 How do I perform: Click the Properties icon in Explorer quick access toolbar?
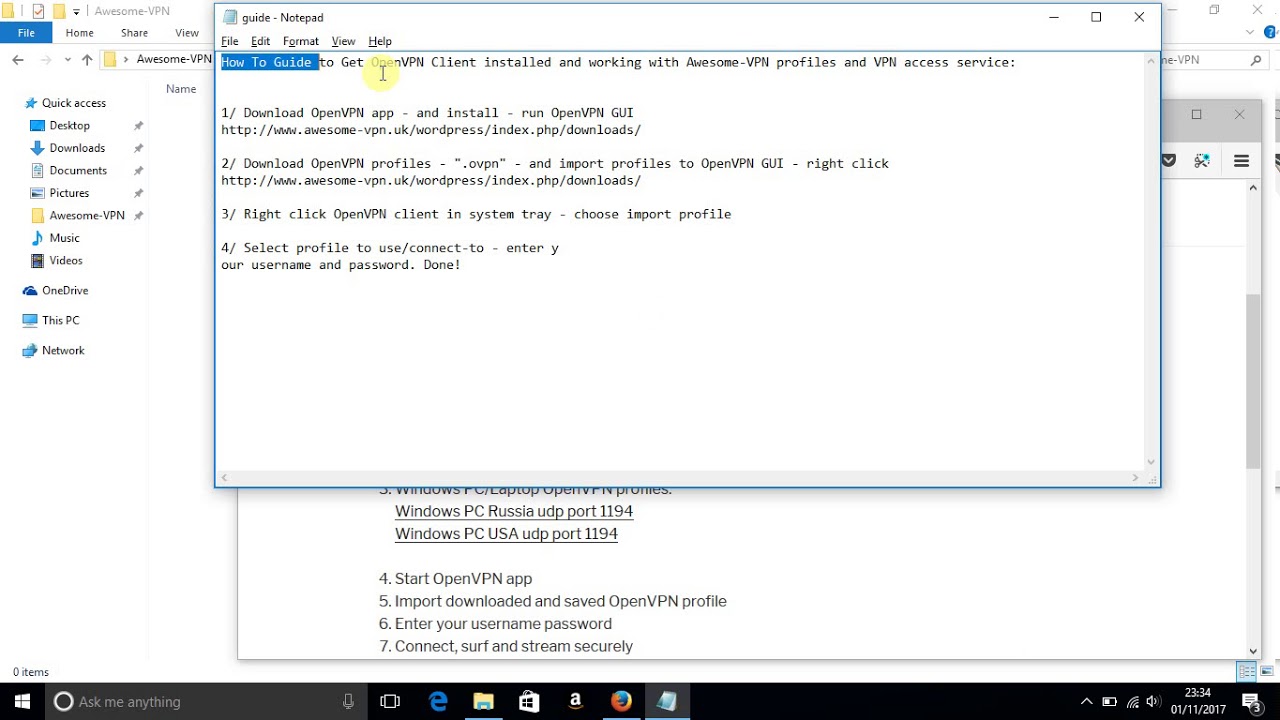[38, 11]
